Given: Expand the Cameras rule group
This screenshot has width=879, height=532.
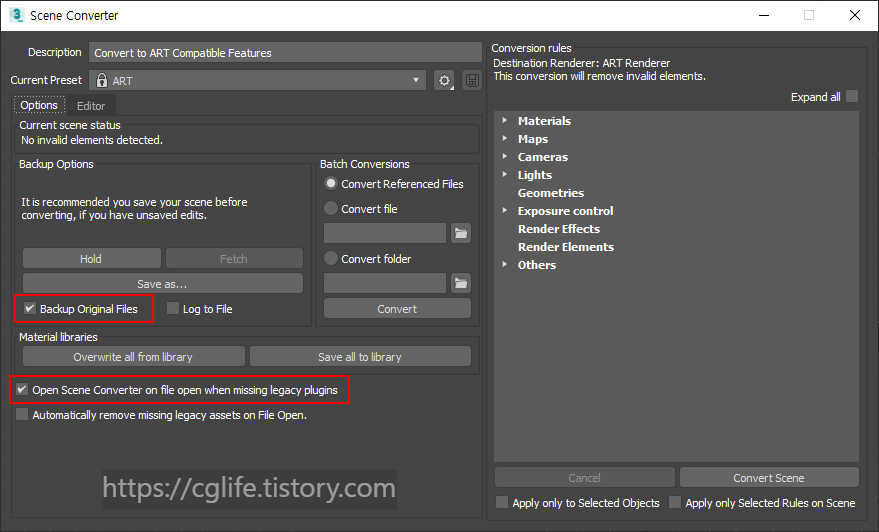Looking at the screenshot, I should click(505, 156).
